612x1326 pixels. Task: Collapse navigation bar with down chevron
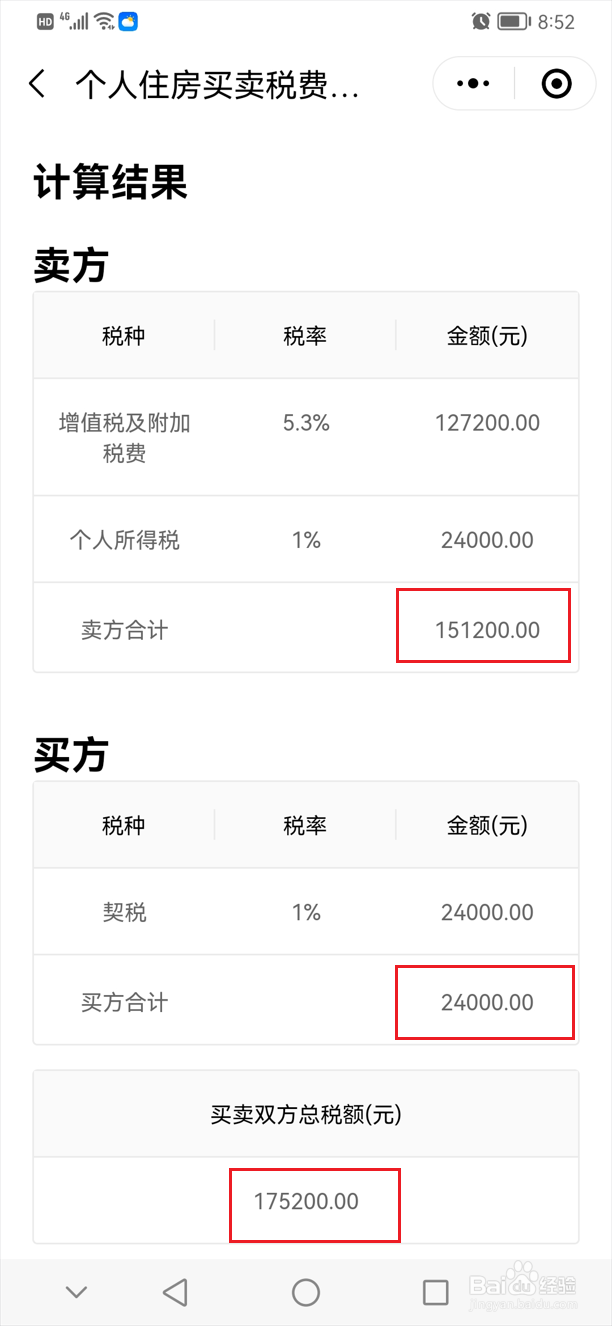76,1292
